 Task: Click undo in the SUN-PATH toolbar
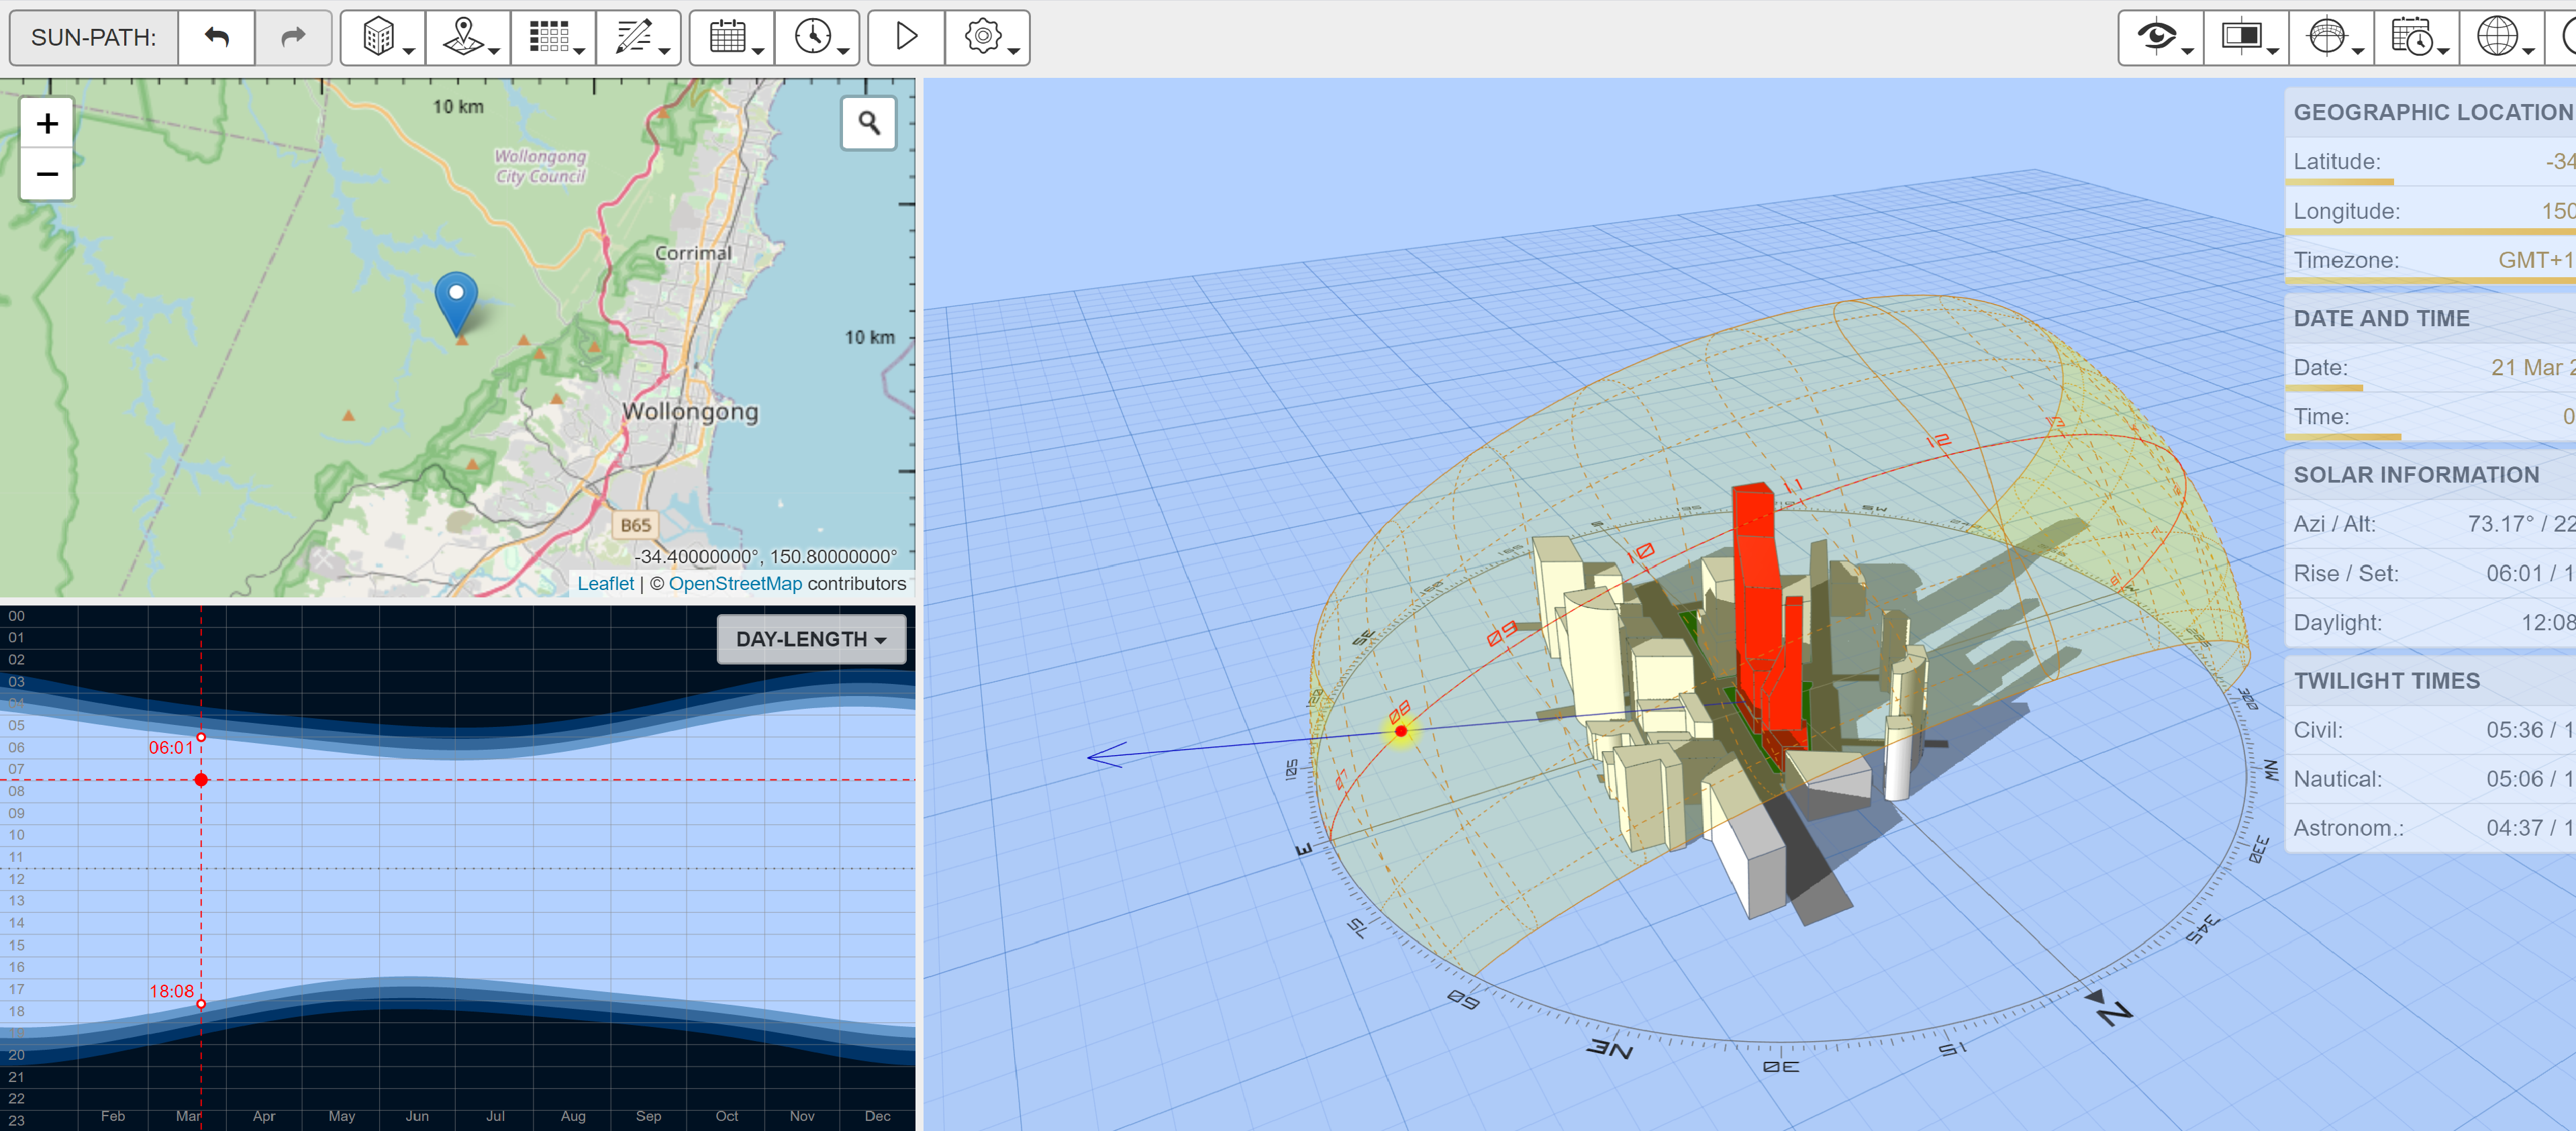tap(217, 37)
